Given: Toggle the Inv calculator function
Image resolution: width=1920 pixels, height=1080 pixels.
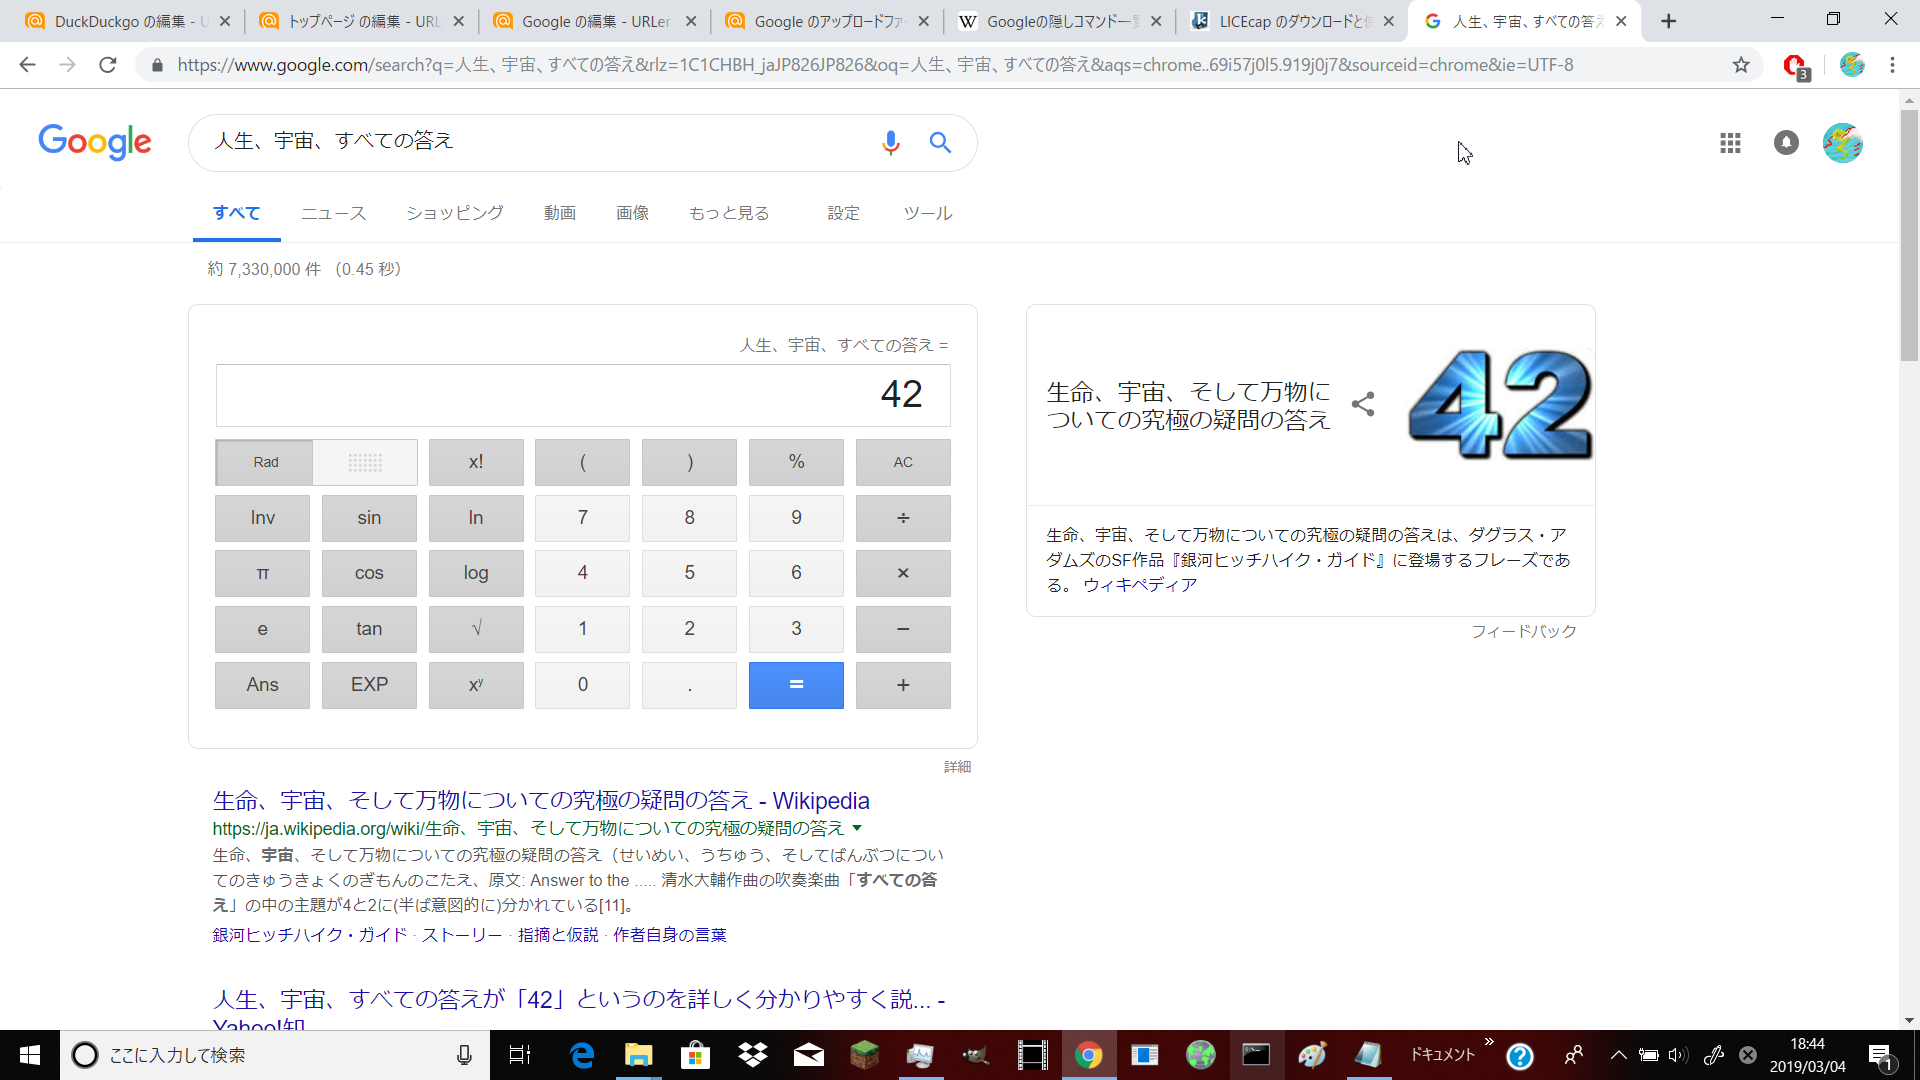Looking at the screenshot, I should click(263, 518).
